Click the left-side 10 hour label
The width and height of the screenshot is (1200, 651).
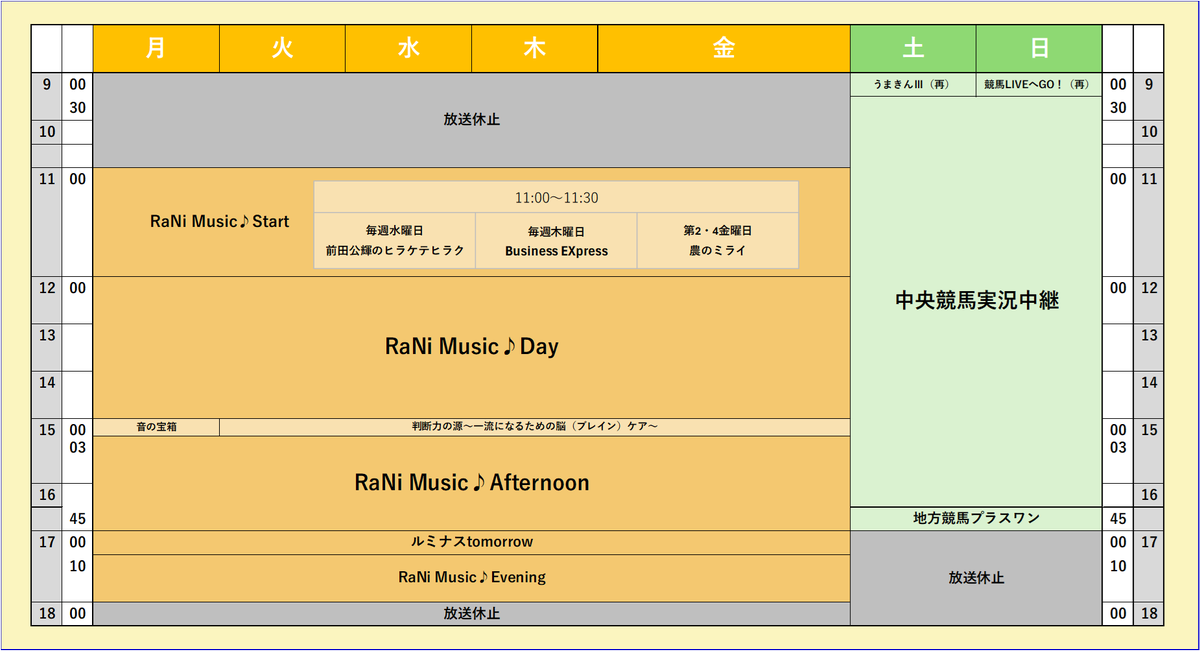point(46,132)
